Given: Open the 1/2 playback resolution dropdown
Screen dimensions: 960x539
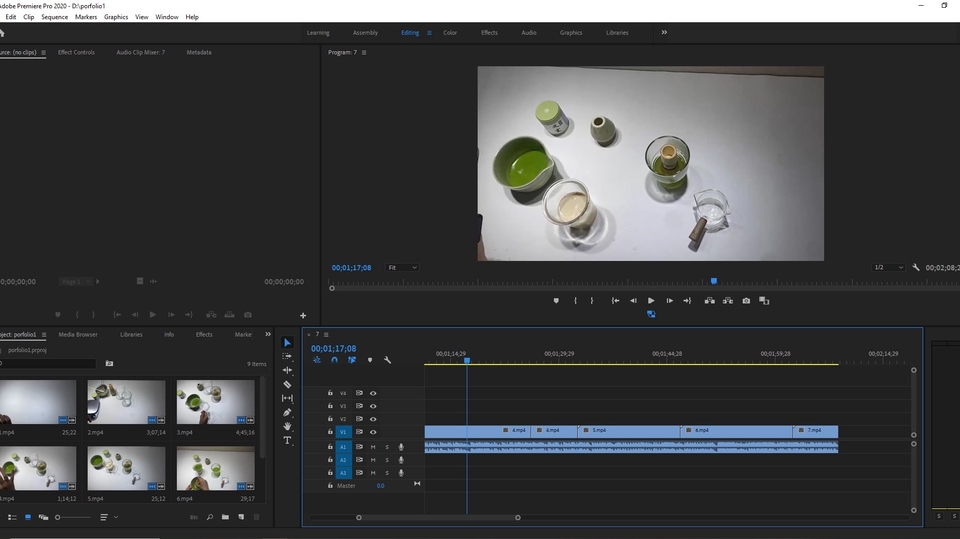Looking at the screenshot, I should click(x=888, y=268).
